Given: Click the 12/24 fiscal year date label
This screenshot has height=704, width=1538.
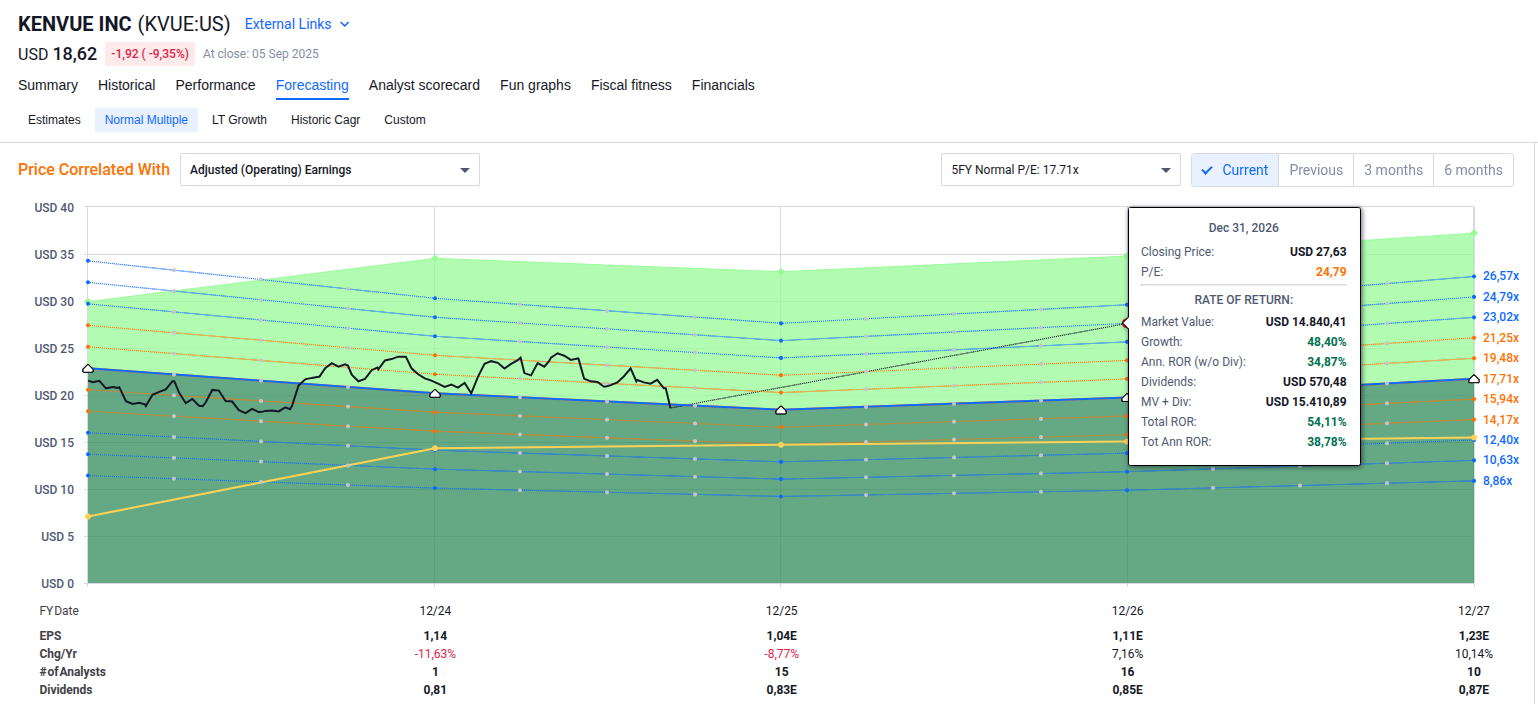Looking at the screenshot, I should [434, 611].
